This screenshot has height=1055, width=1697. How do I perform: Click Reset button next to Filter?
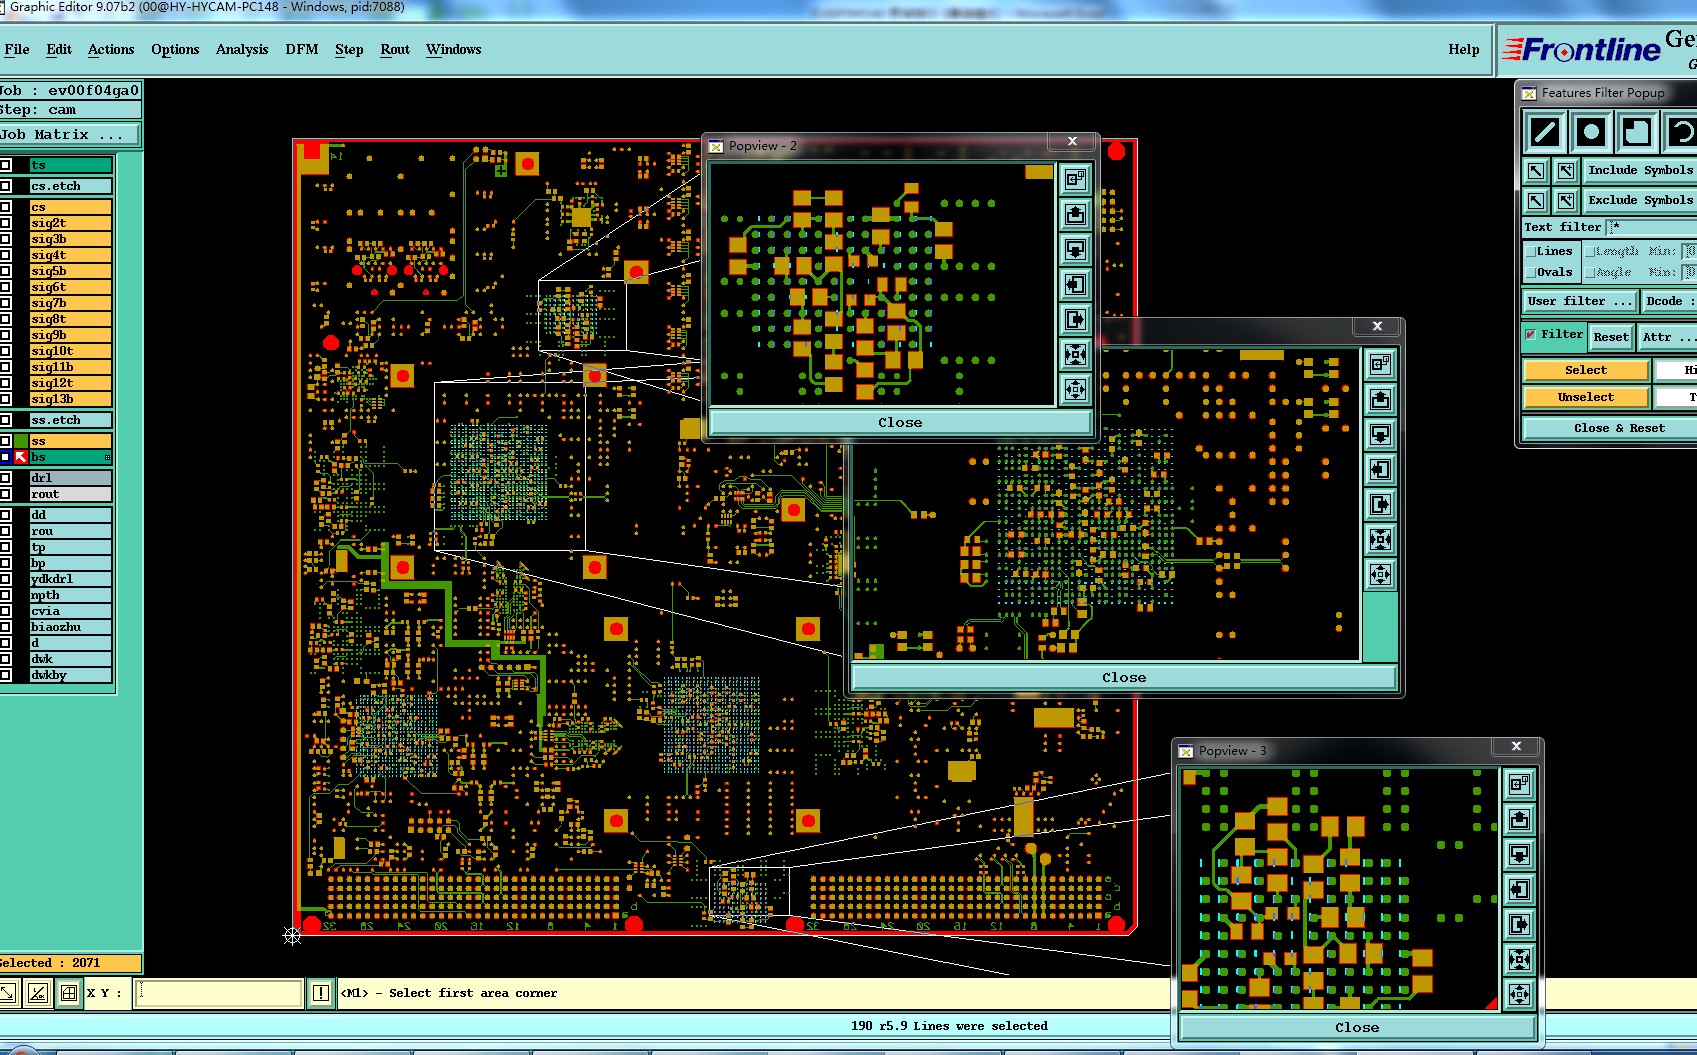click(1611, 337)
